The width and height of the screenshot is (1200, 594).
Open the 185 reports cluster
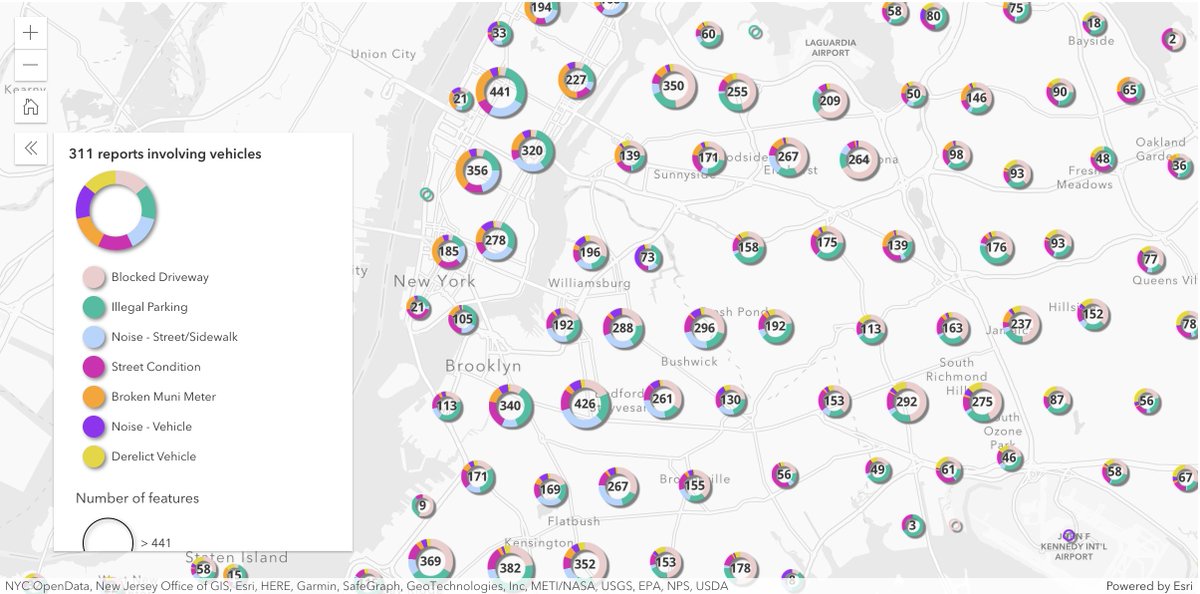tap(449, 252)
